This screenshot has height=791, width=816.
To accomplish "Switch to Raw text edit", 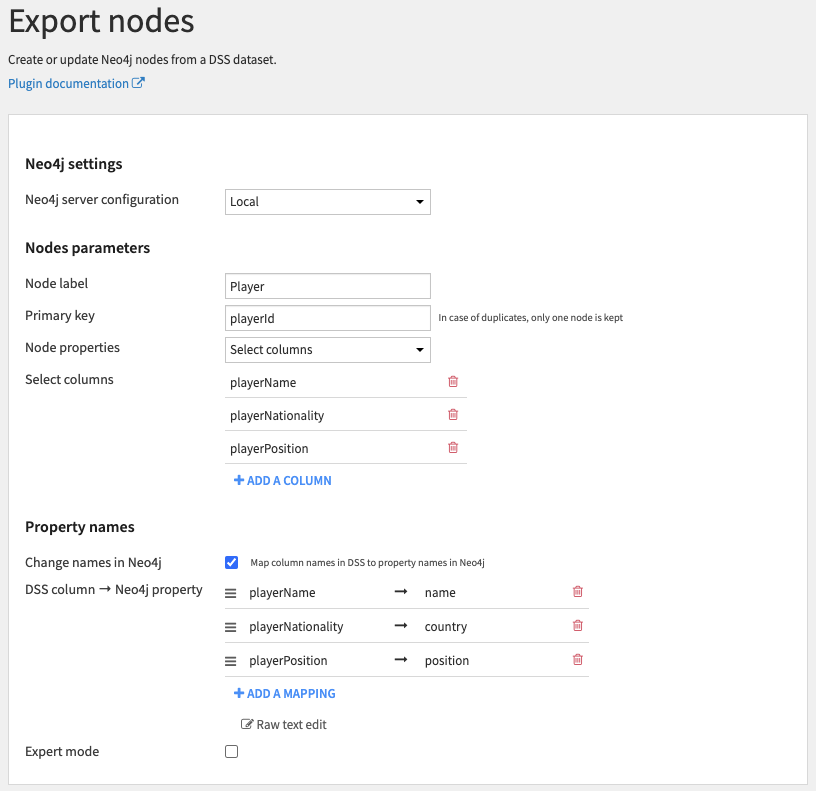I will 284,725.
